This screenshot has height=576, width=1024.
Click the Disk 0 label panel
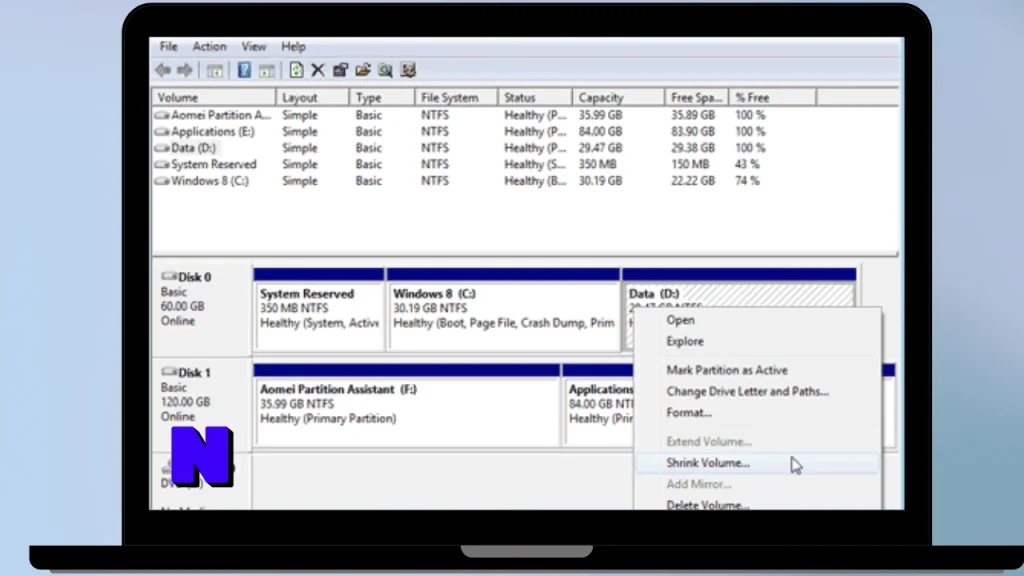tap(202, 308)
